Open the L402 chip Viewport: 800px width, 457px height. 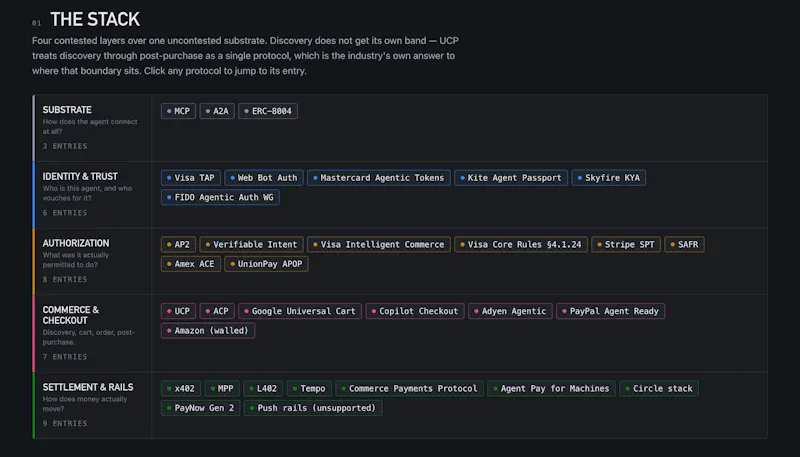[263, 389]
